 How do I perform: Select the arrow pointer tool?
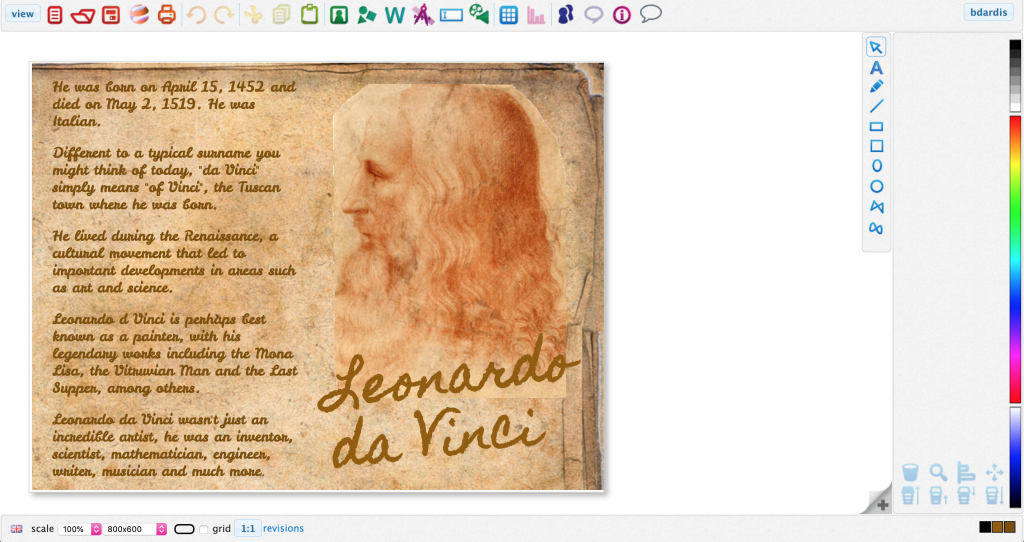(876, 47)
